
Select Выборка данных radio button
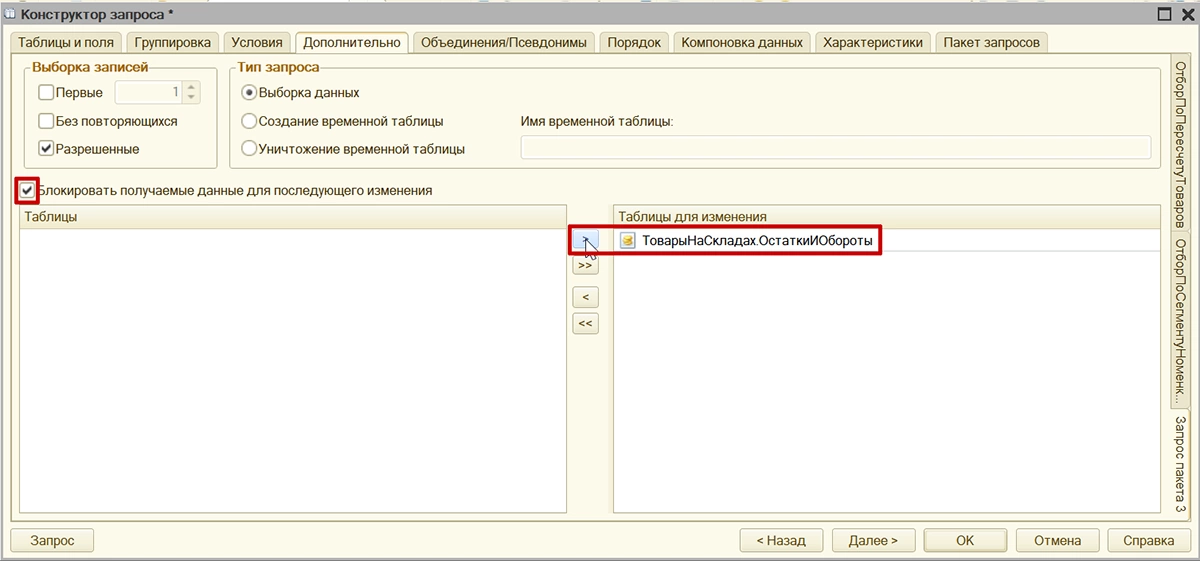(250, 93)
